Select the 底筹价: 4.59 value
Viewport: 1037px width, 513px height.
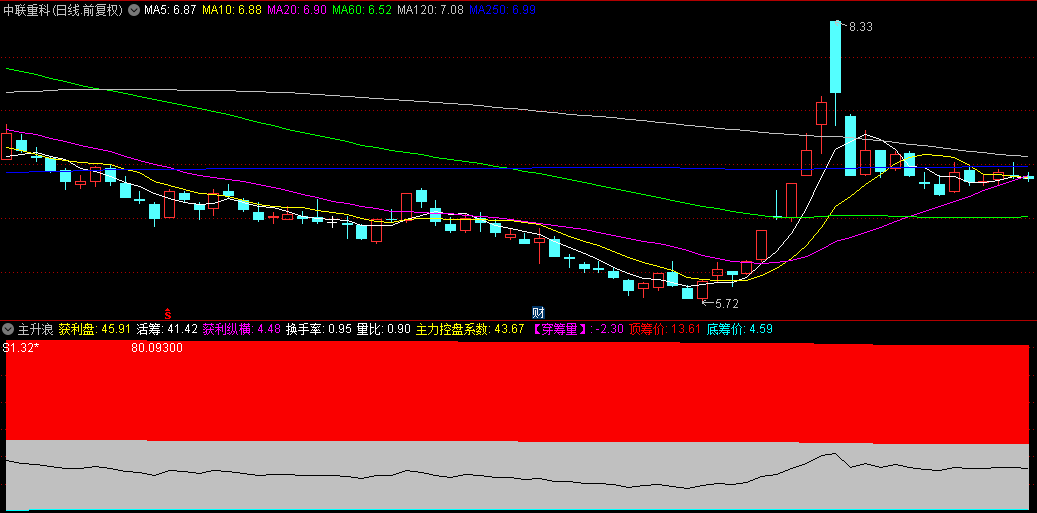pos(739,329)
